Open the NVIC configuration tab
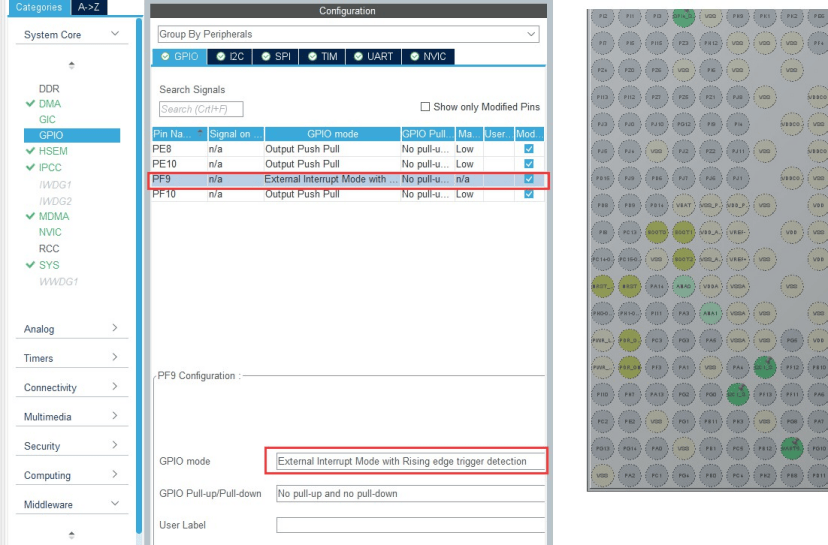Viewport: 828px width, 545px height. [x=428, y=57]
